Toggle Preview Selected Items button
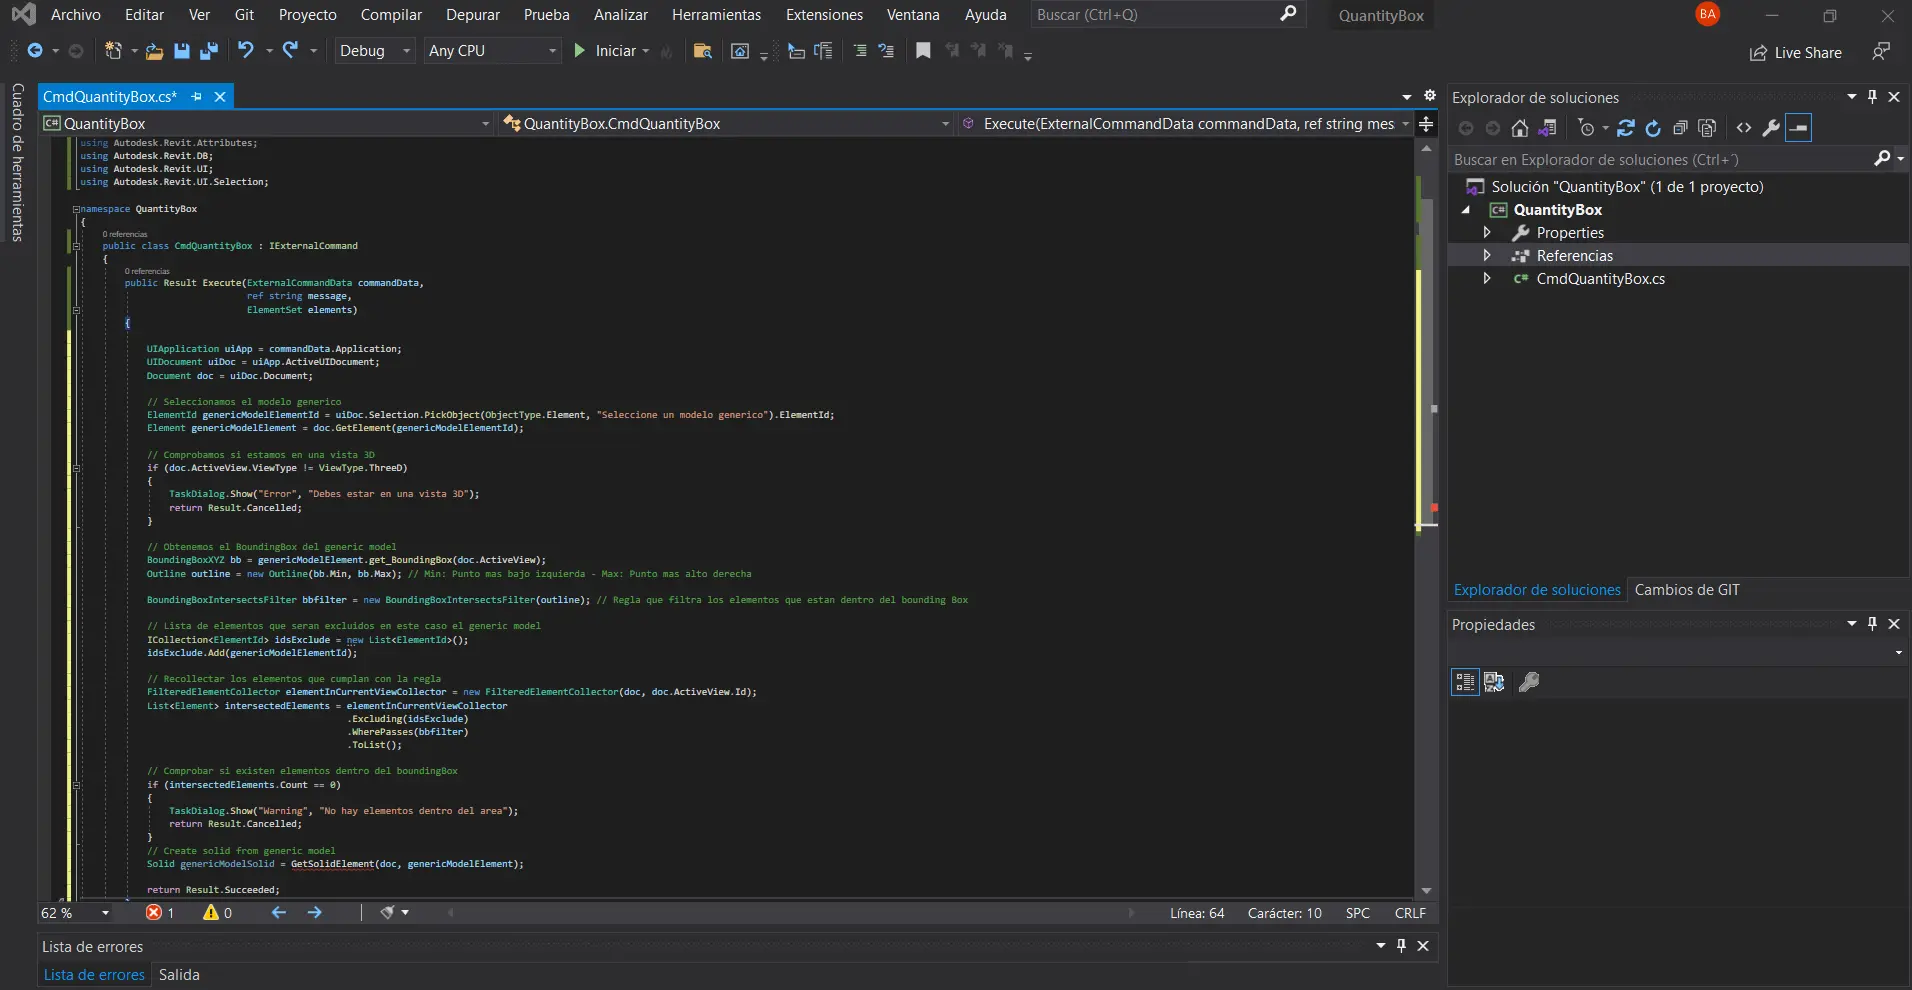The width and height of the screenshot is (1912, 990). (x=1799, y=128)
